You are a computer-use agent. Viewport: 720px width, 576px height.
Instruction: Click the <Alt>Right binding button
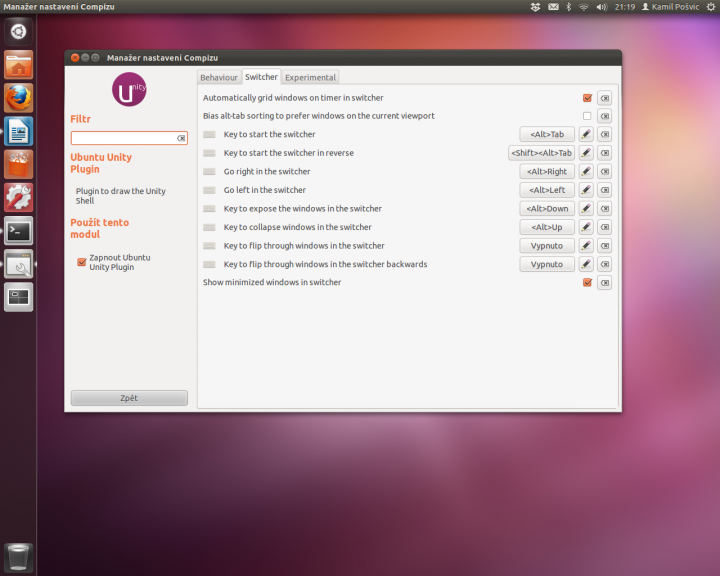click(x=547, y=171)
